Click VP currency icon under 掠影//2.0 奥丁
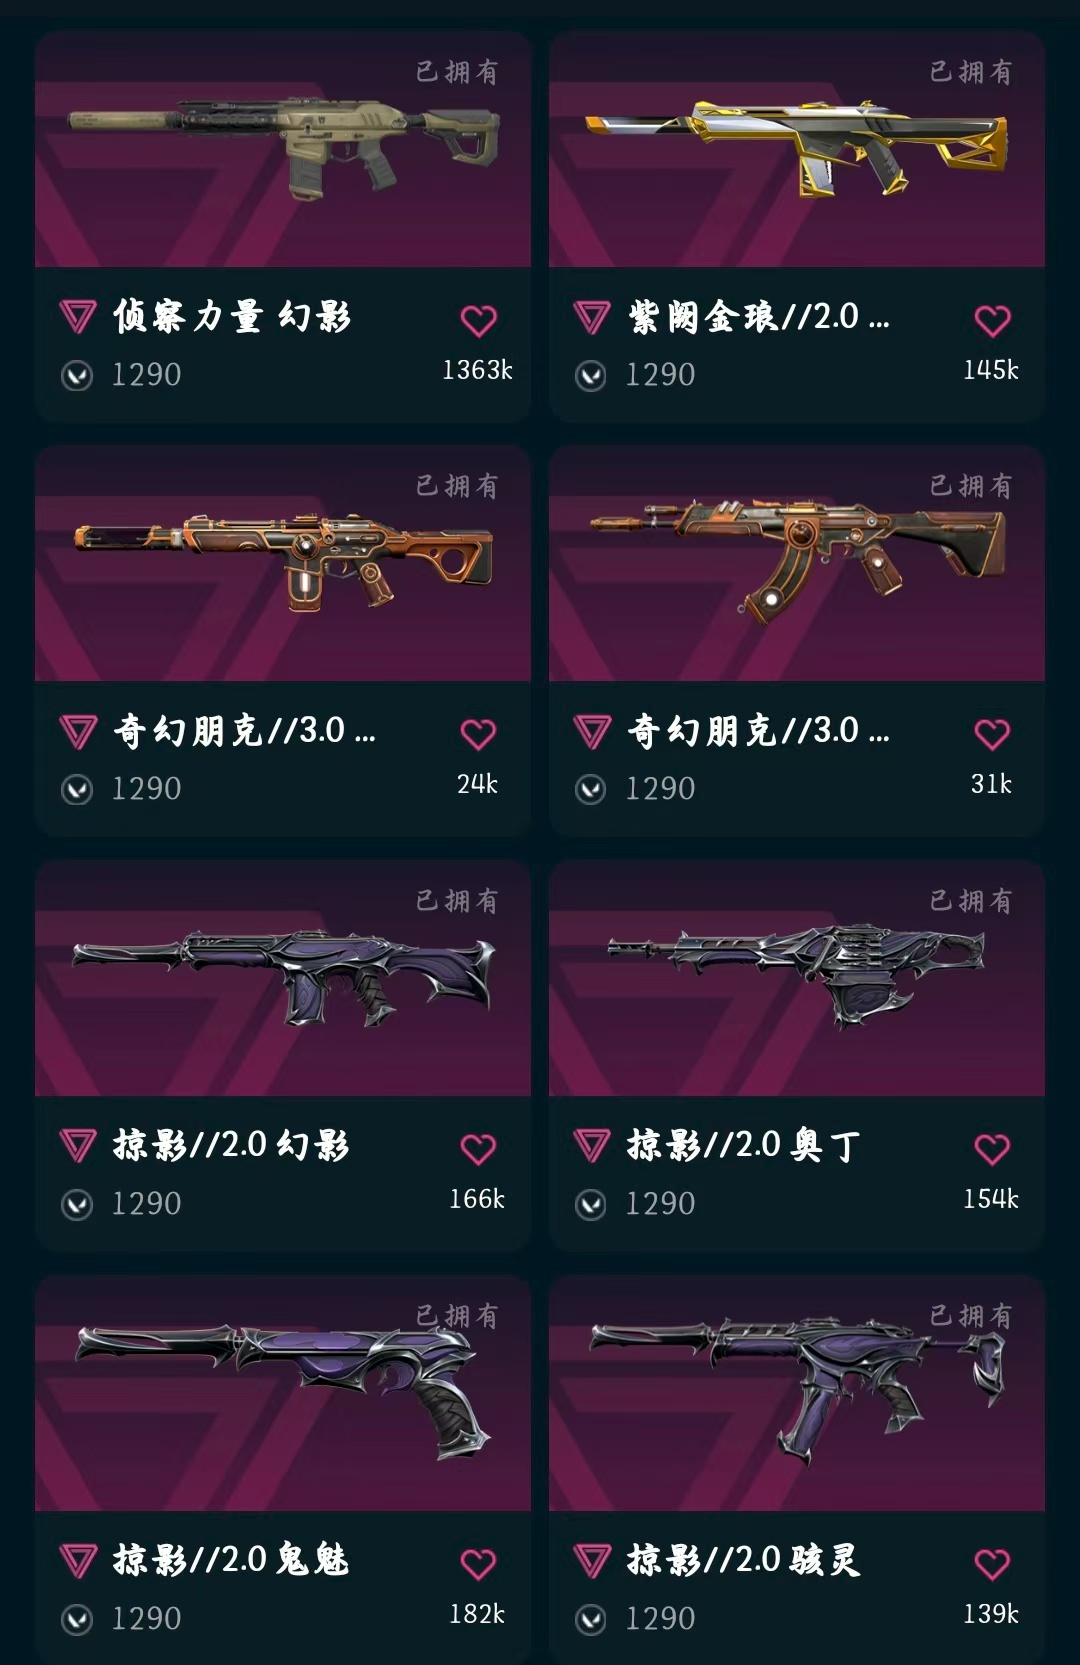Image resolution: width=1080 pixels, height=1665 pixels. [591, 1205]
